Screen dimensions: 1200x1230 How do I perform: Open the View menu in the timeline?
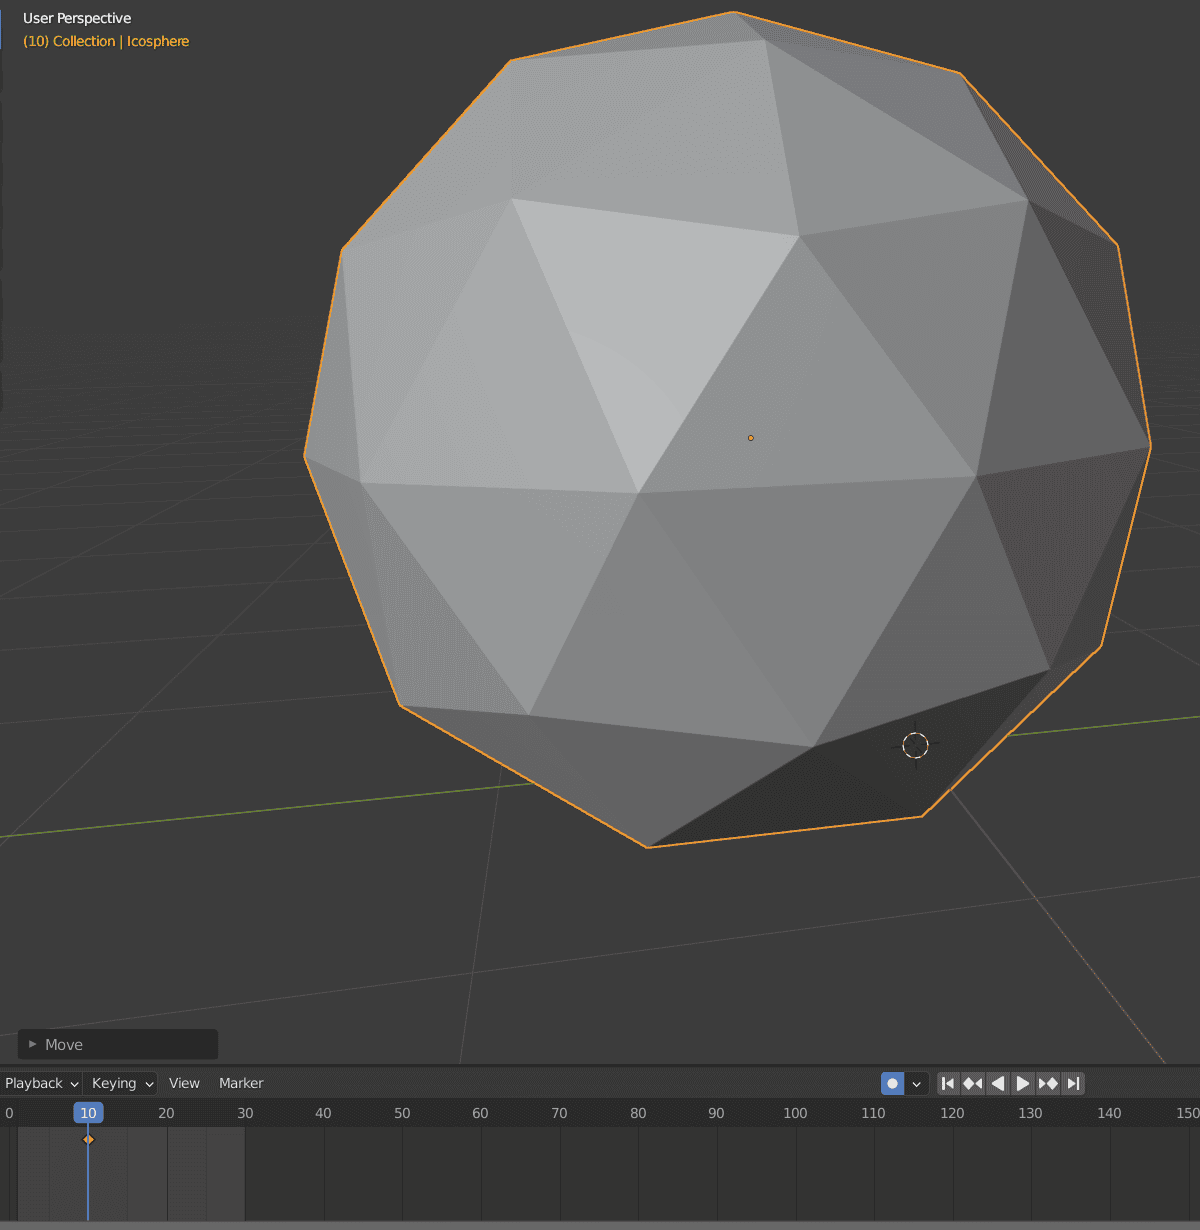click(184, 1083)
